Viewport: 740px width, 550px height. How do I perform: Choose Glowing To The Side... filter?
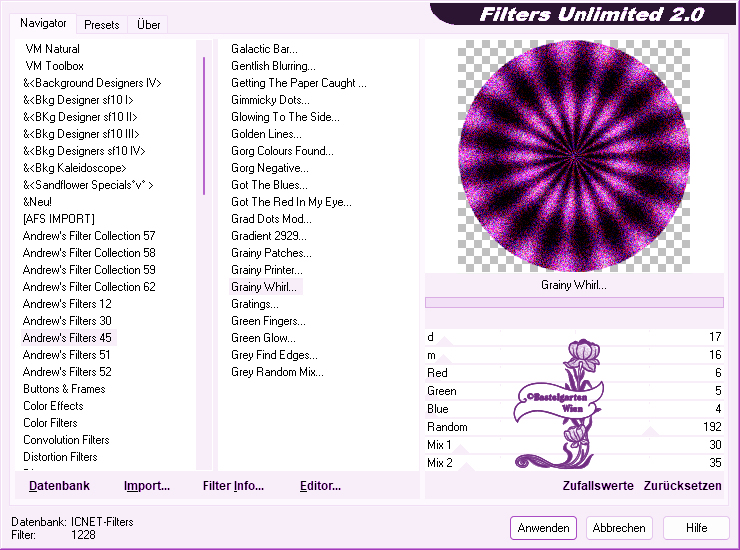[285, 117]
